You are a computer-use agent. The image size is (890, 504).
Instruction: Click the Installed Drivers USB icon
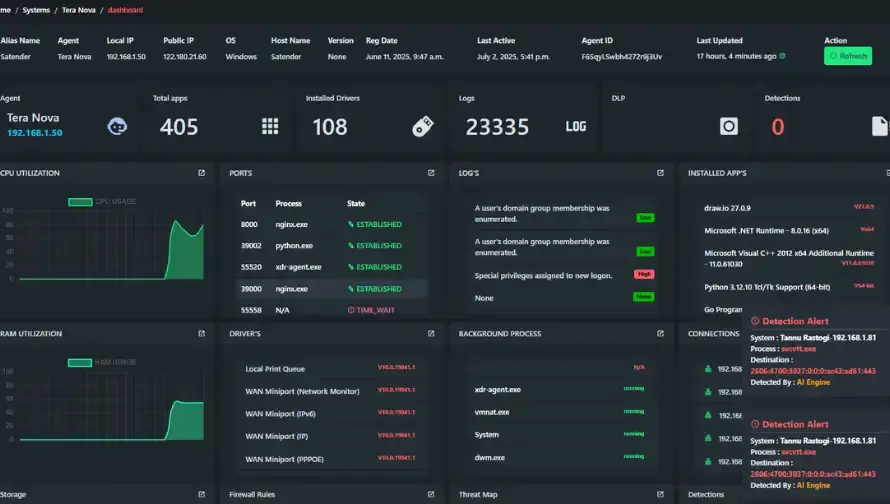[x=423, y=126]
